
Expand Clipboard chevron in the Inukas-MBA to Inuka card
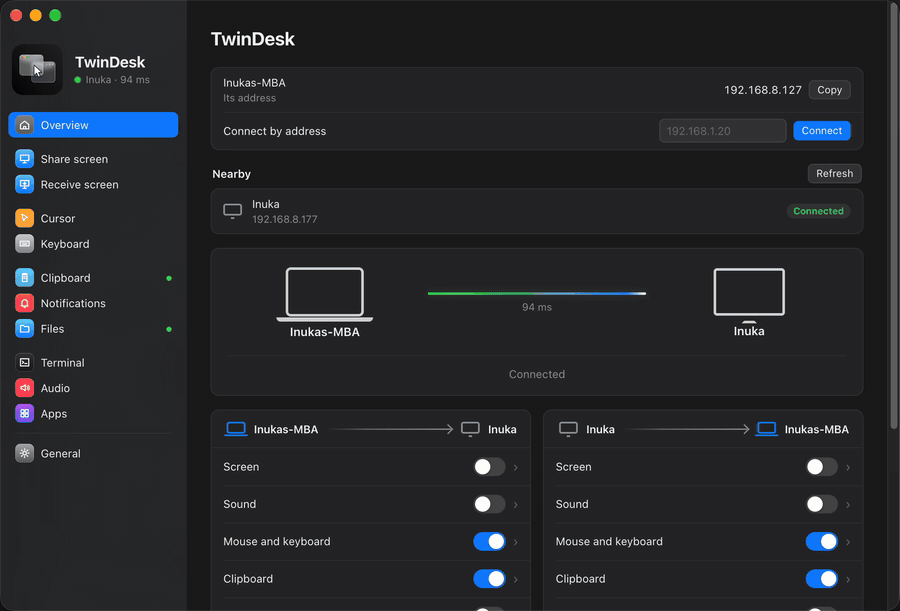click(515, 579)
